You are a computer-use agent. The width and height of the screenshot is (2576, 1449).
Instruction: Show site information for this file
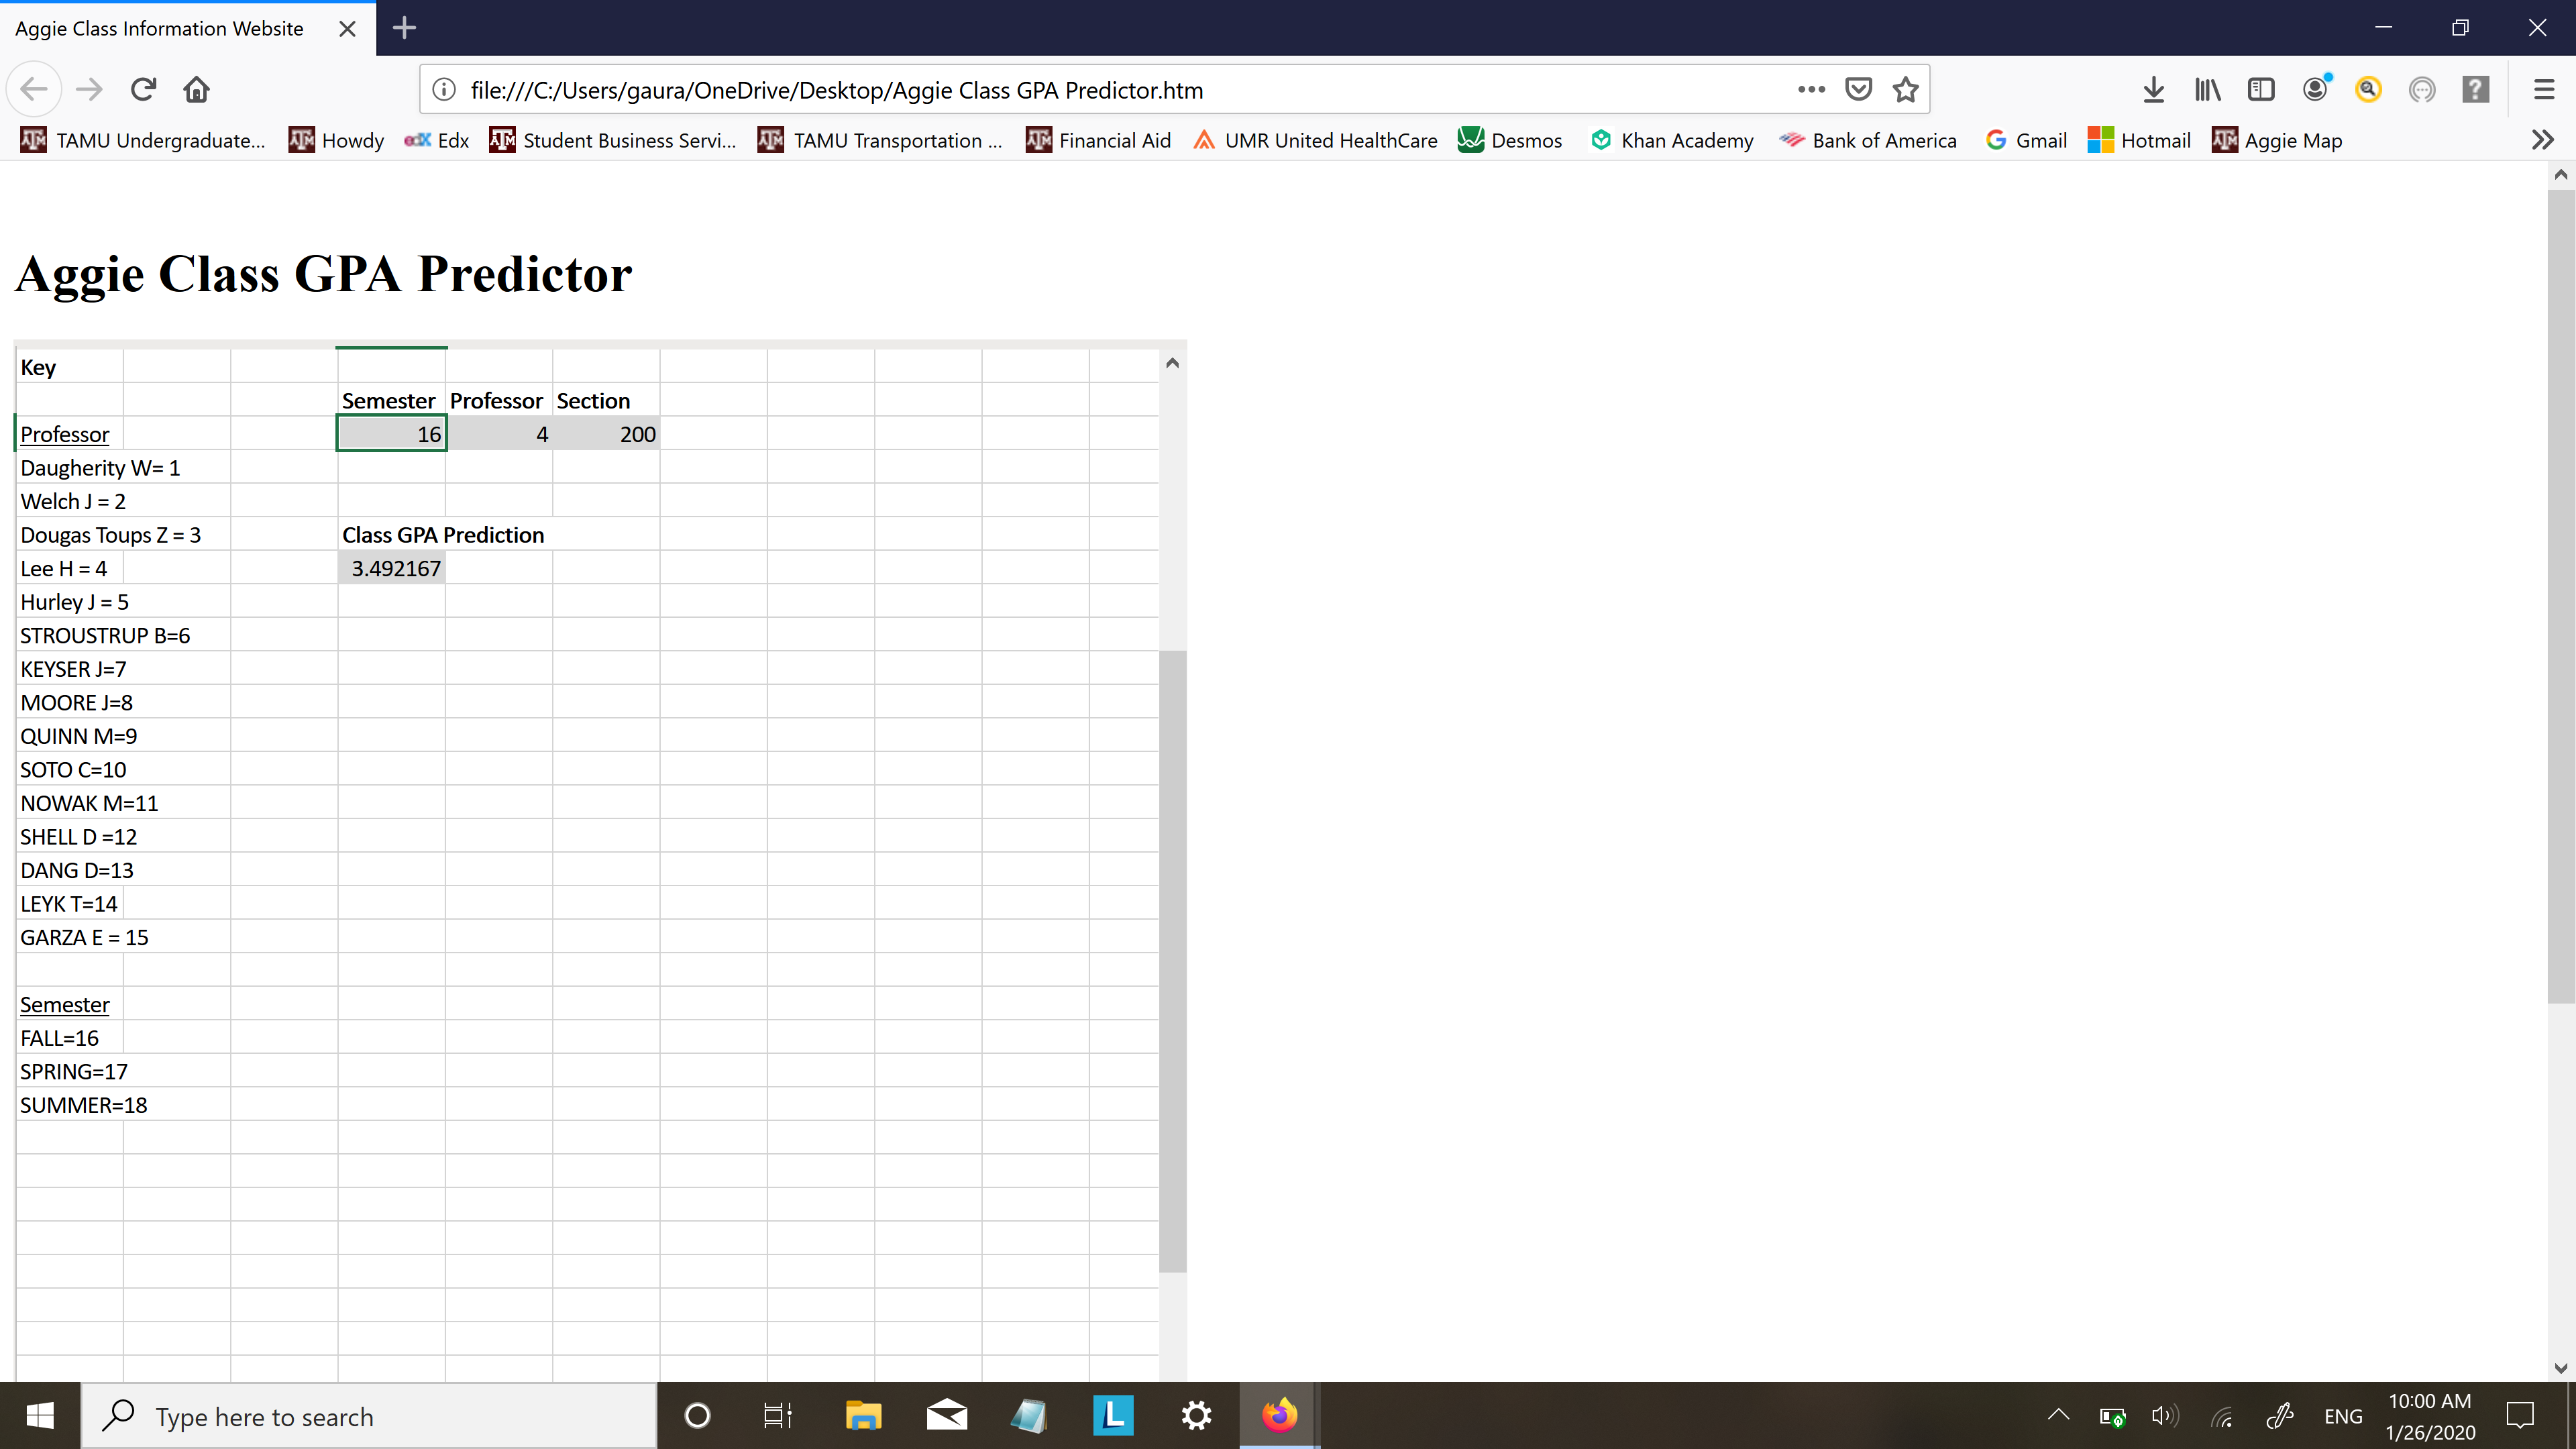[444, 90]
